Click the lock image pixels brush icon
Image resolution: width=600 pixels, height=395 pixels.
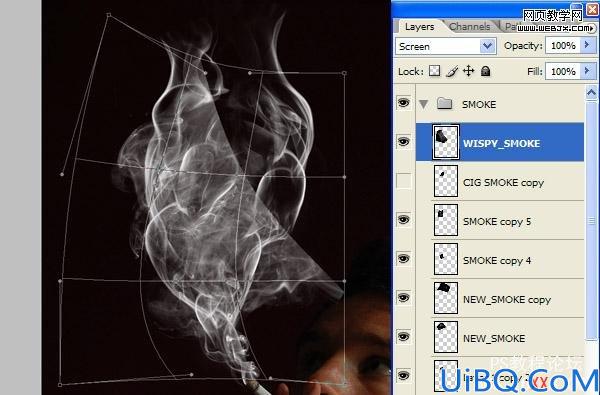452,71
